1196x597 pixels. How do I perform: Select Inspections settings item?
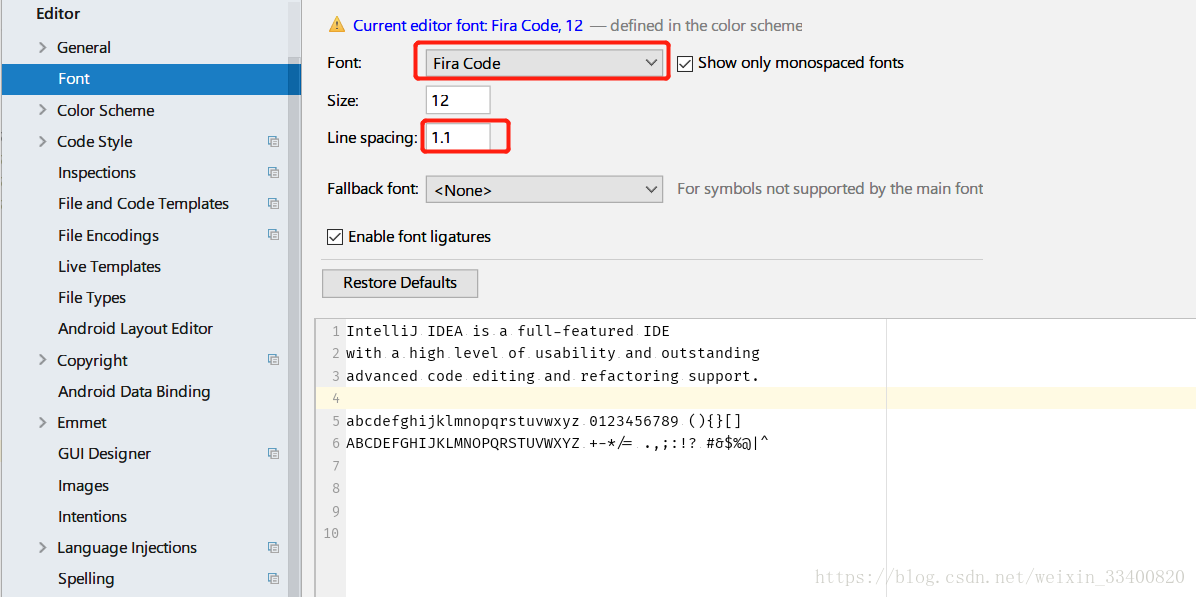click(97, 173)
